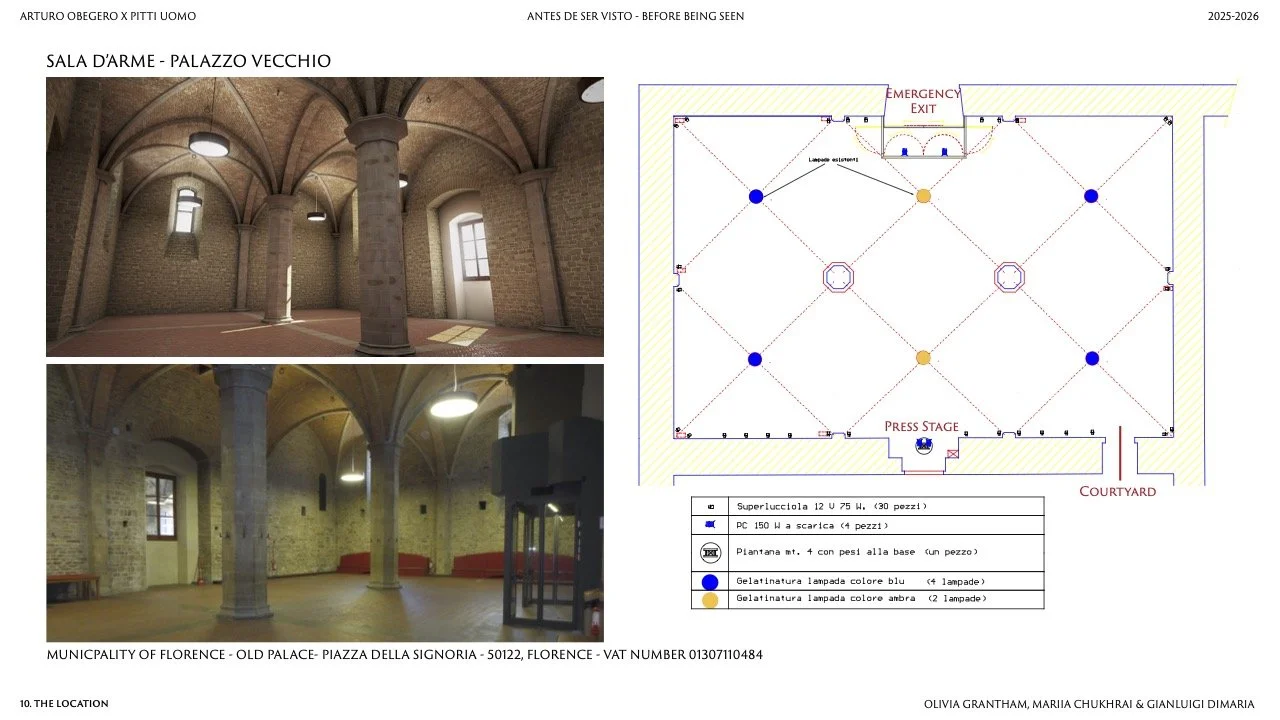Click the Superlucciola legend symbol

pos(710,507)
